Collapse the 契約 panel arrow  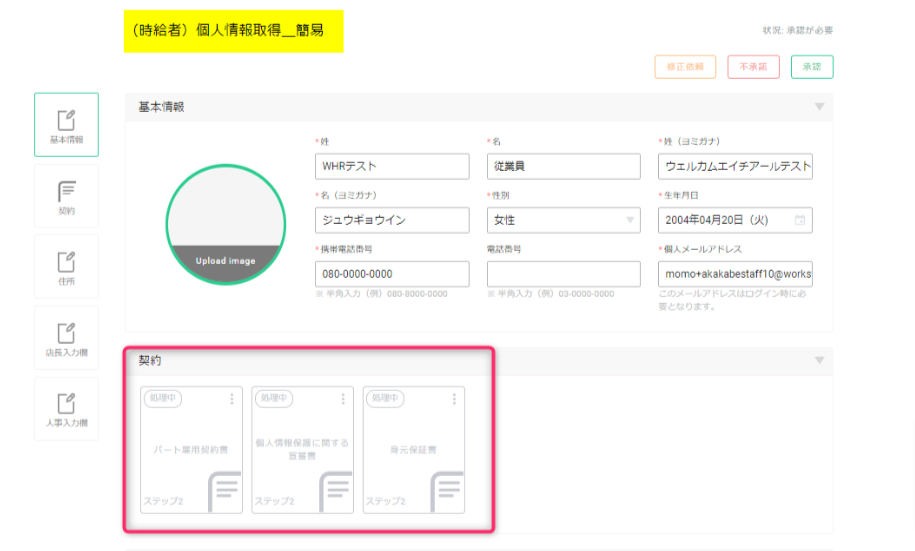(x=819, y=360)
